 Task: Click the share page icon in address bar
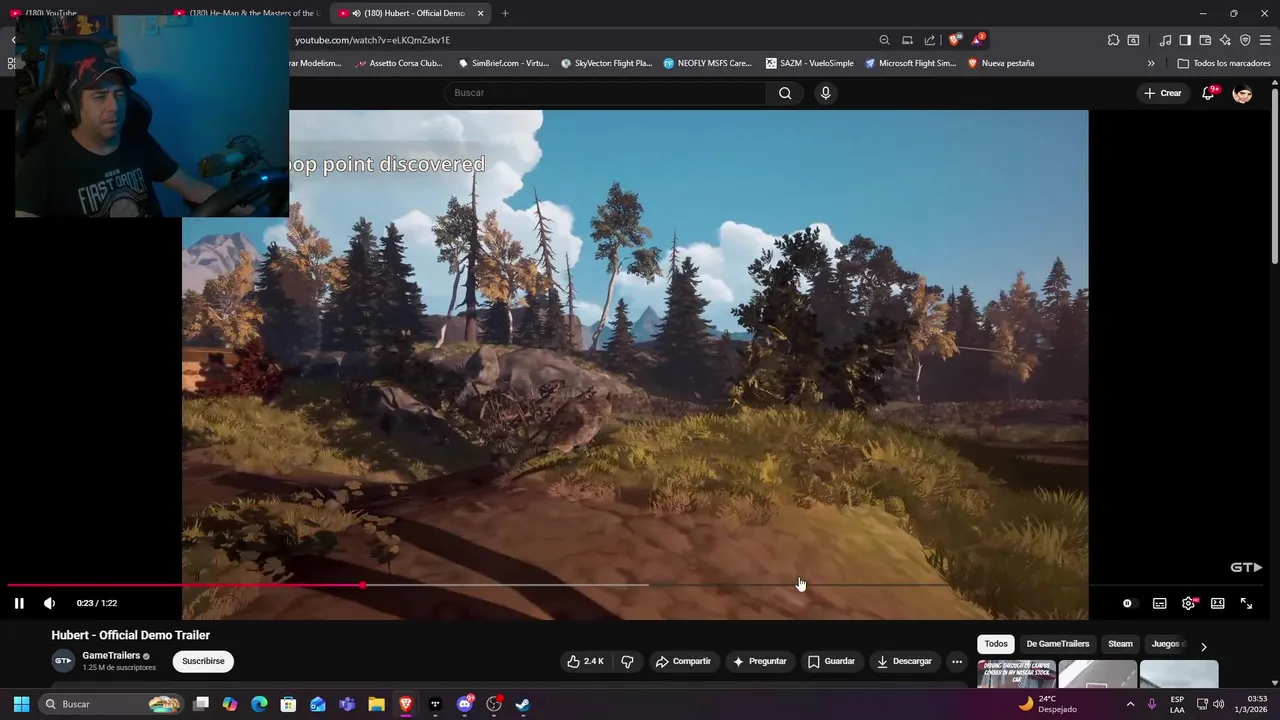(x=930, y=40)
